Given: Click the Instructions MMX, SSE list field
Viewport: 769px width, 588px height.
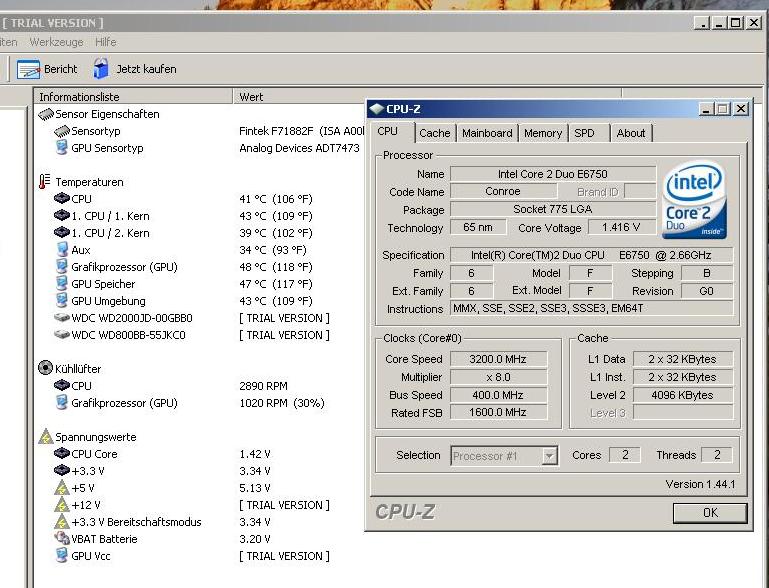Looking at the screenshot, I should tap(591, 308).
